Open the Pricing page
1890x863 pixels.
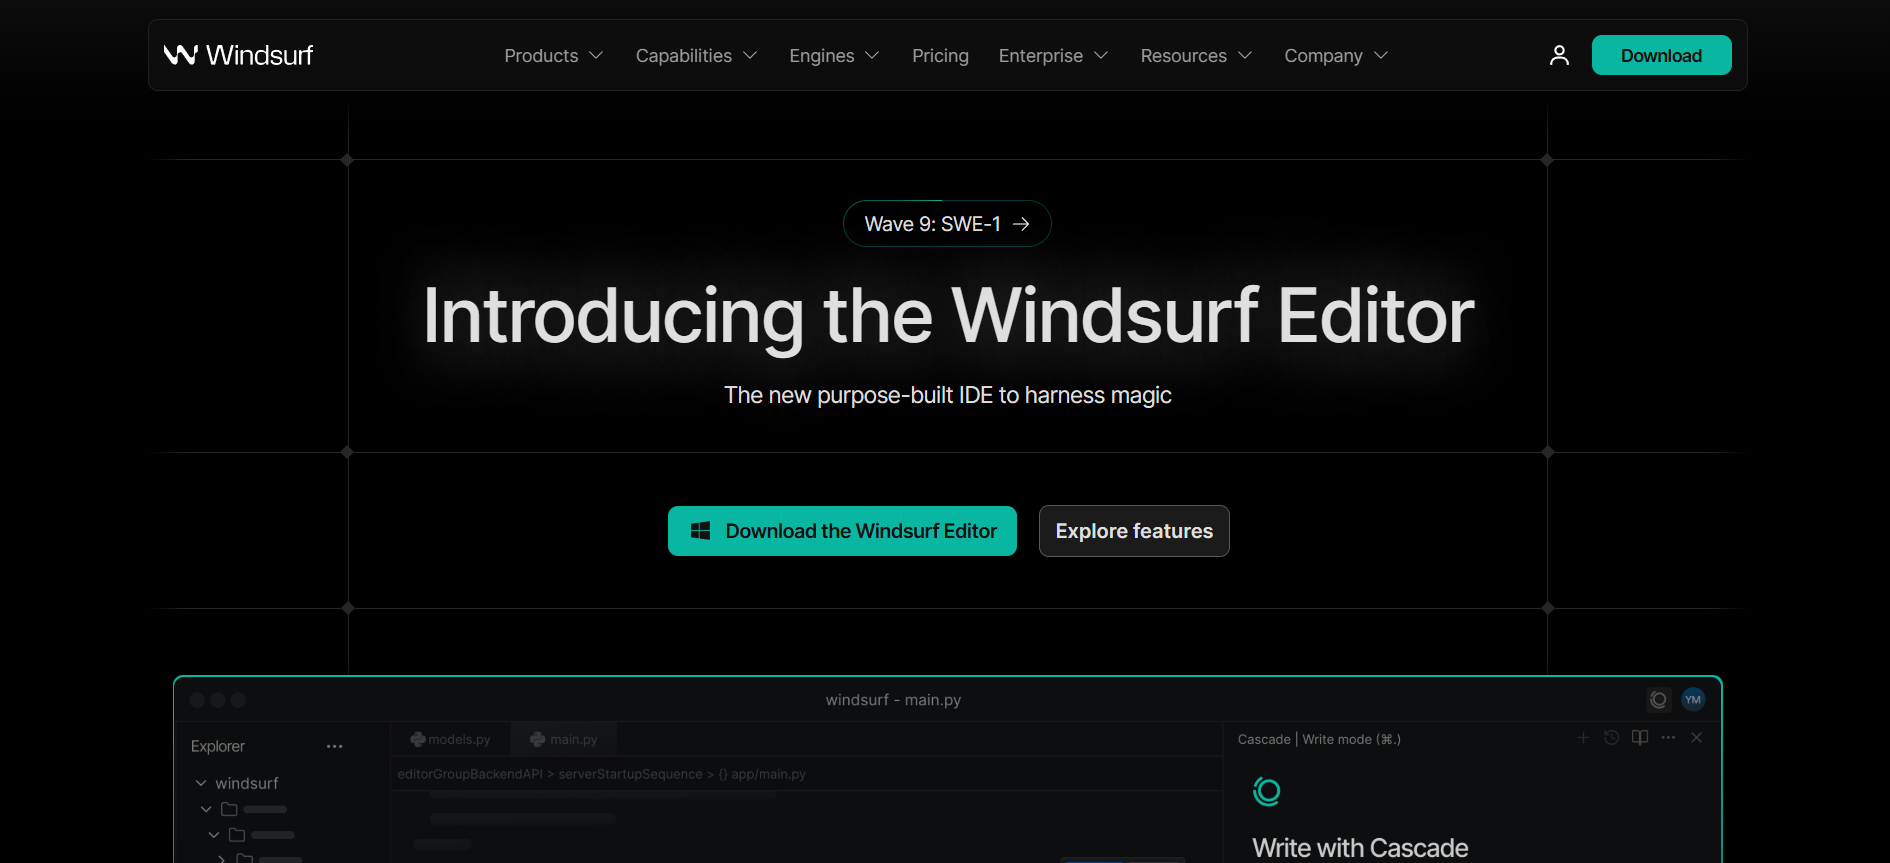[x=940, y=56]
